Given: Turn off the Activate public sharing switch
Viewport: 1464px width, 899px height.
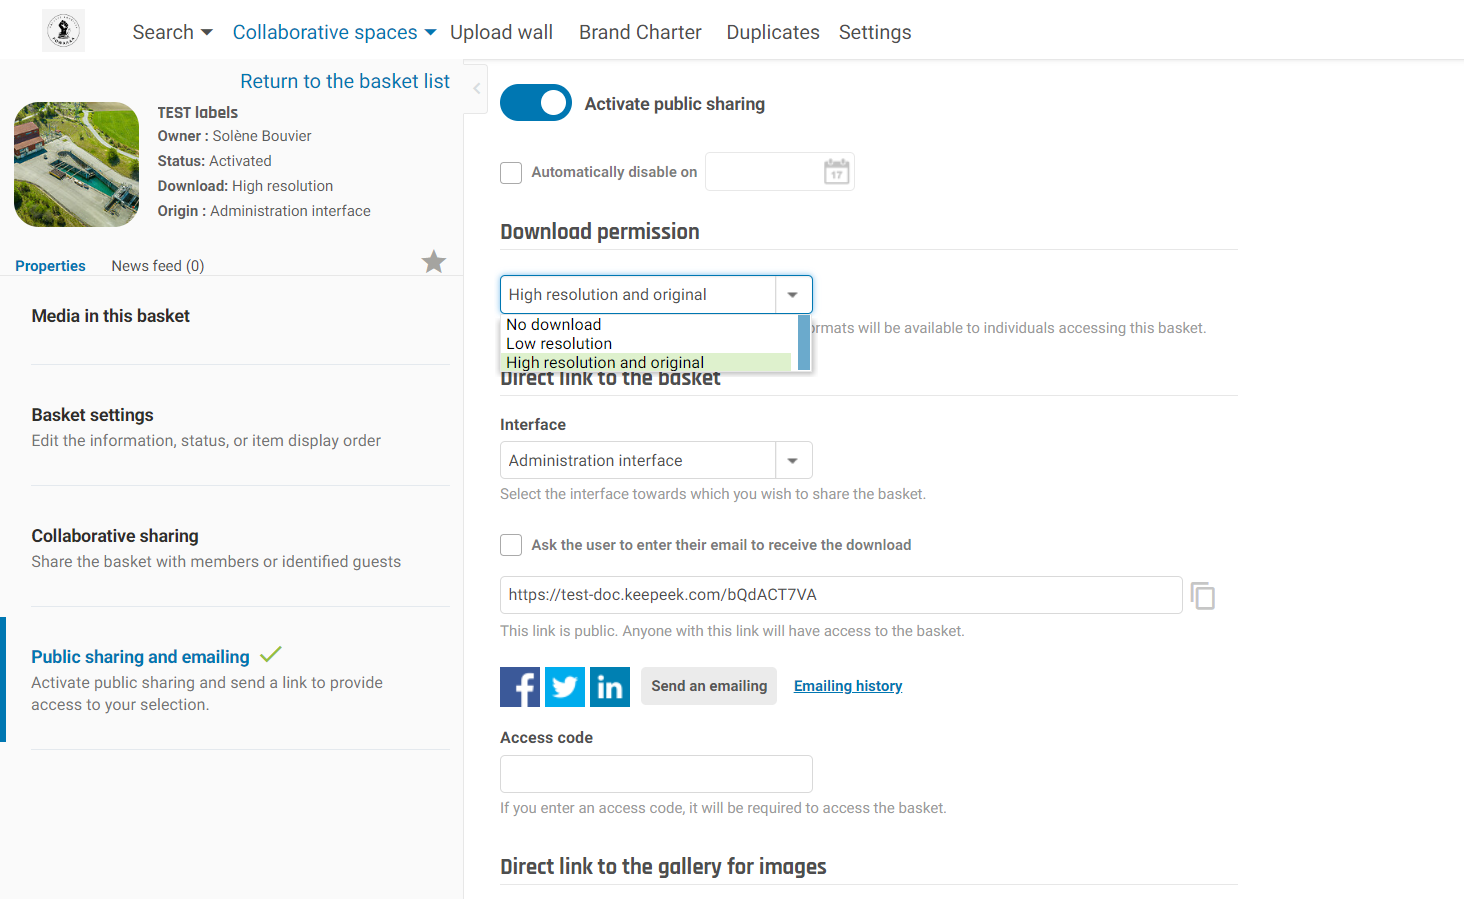Looking at the screenshot, I should click(x=536, y=103).
